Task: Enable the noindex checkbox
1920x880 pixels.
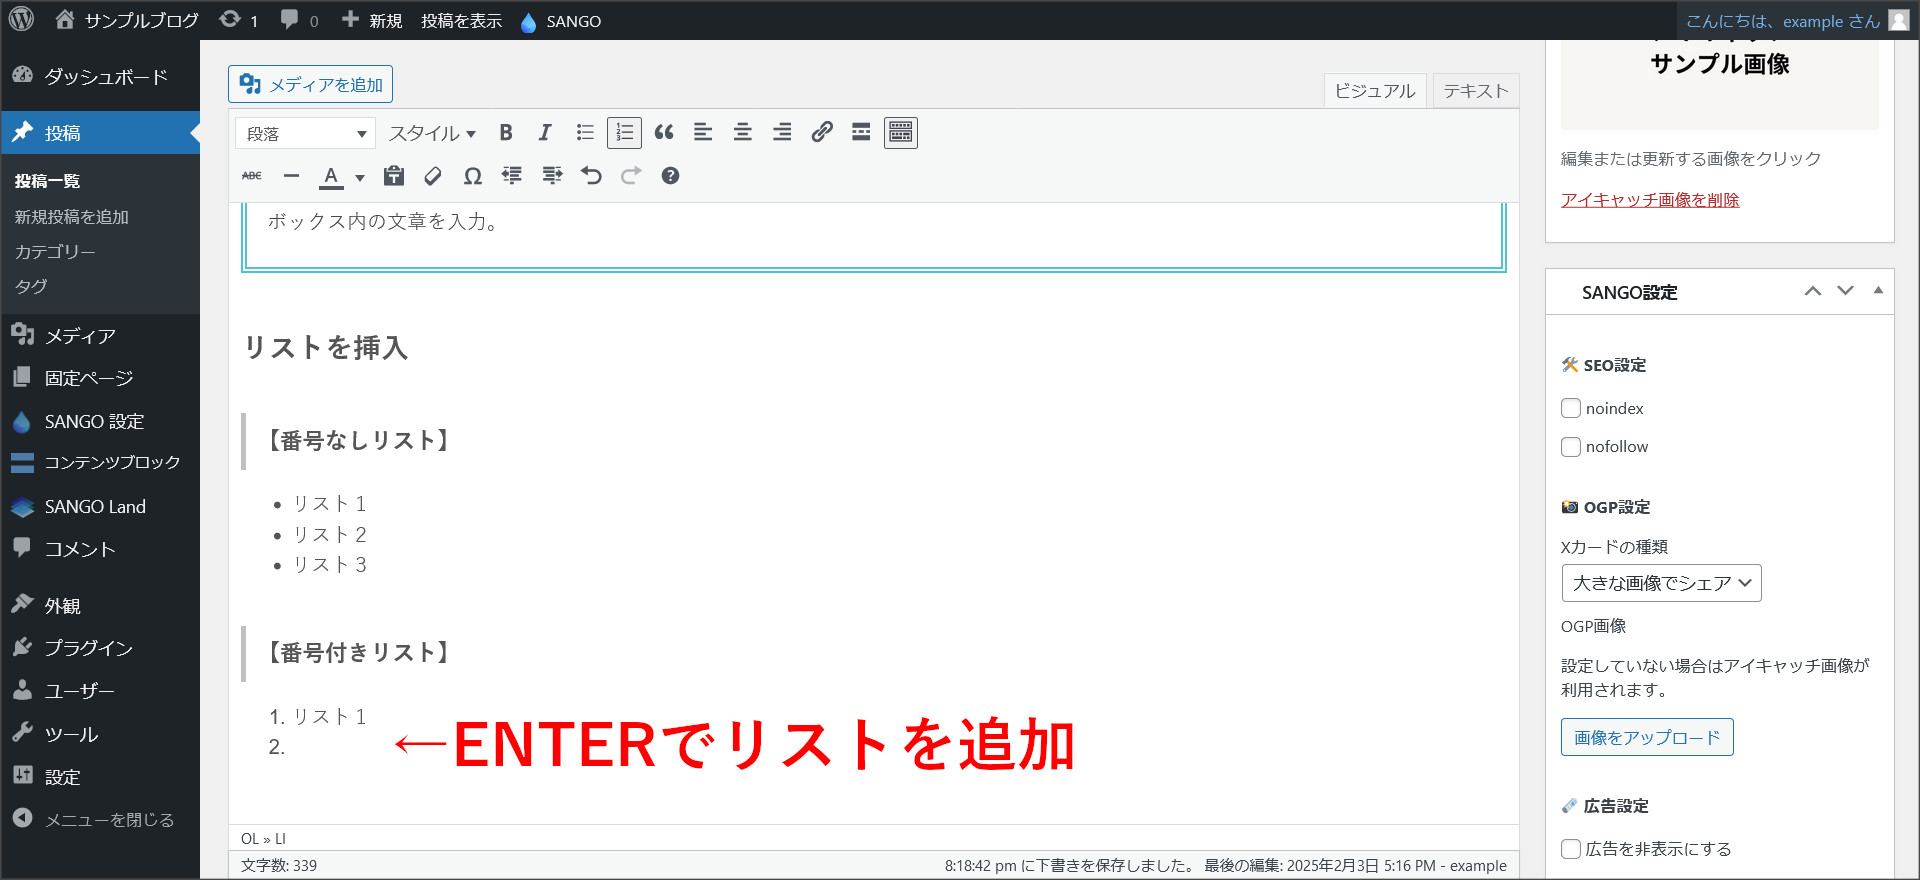Action: pos(1571,408)
